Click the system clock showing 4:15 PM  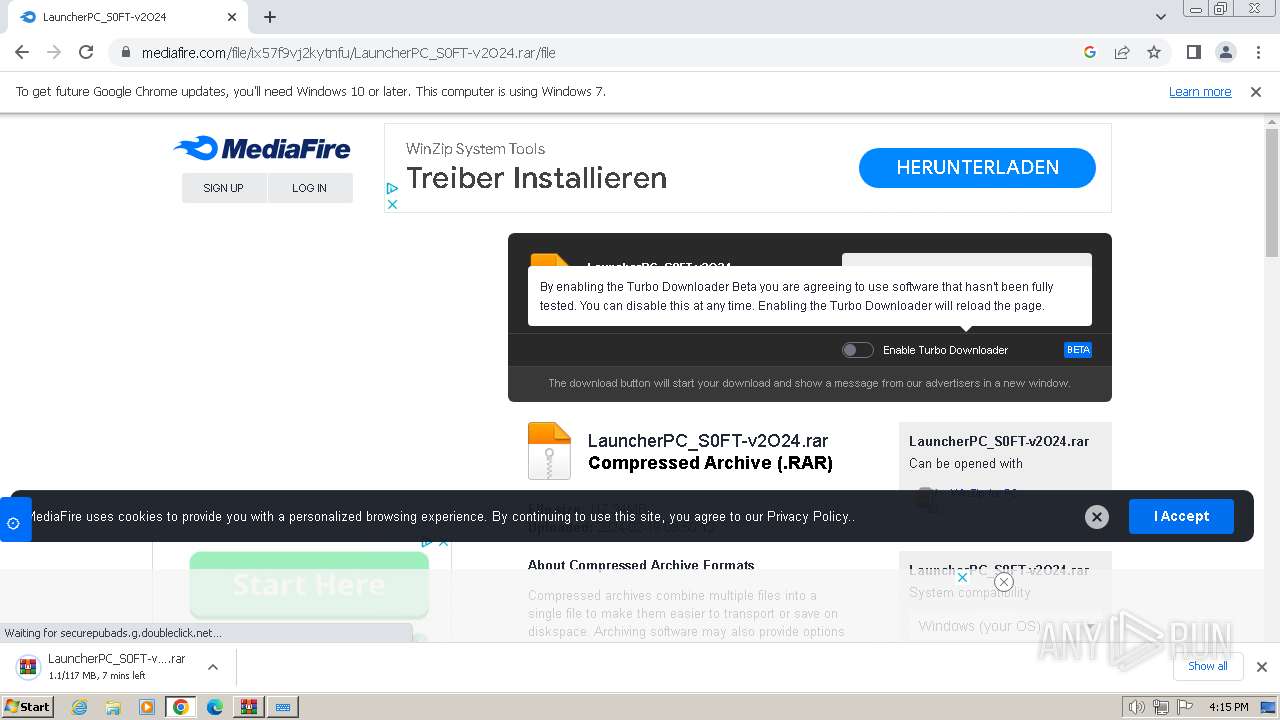[x=1229, y=707]
